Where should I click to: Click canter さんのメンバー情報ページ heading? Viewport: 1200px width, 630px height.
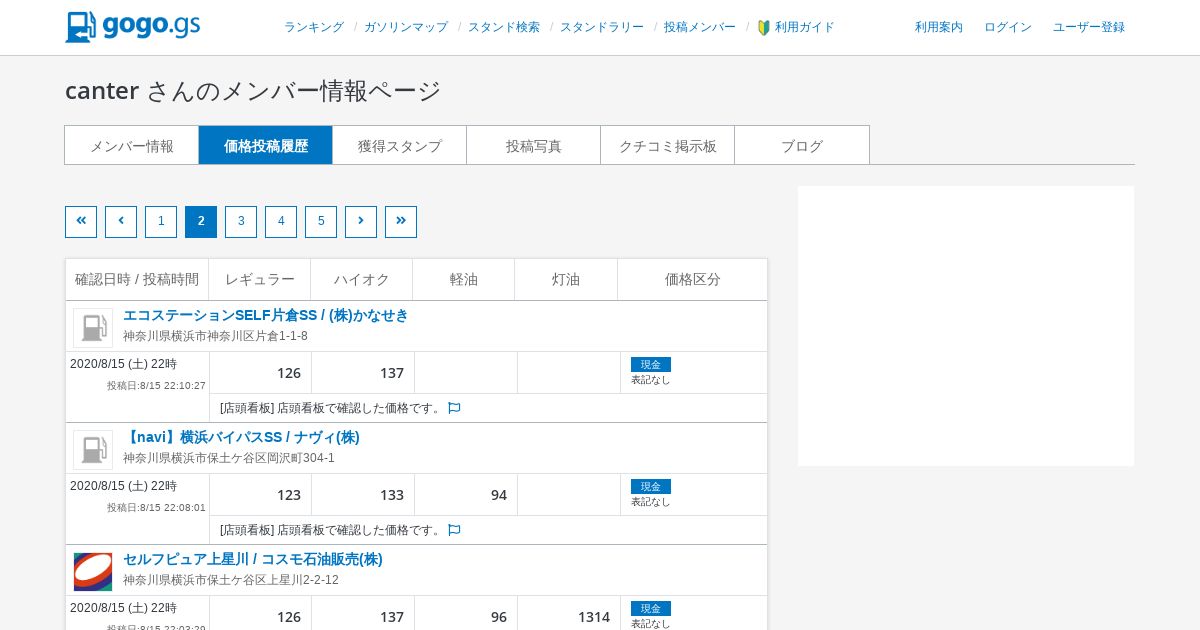pyautogui.click(x=253, y=91)
